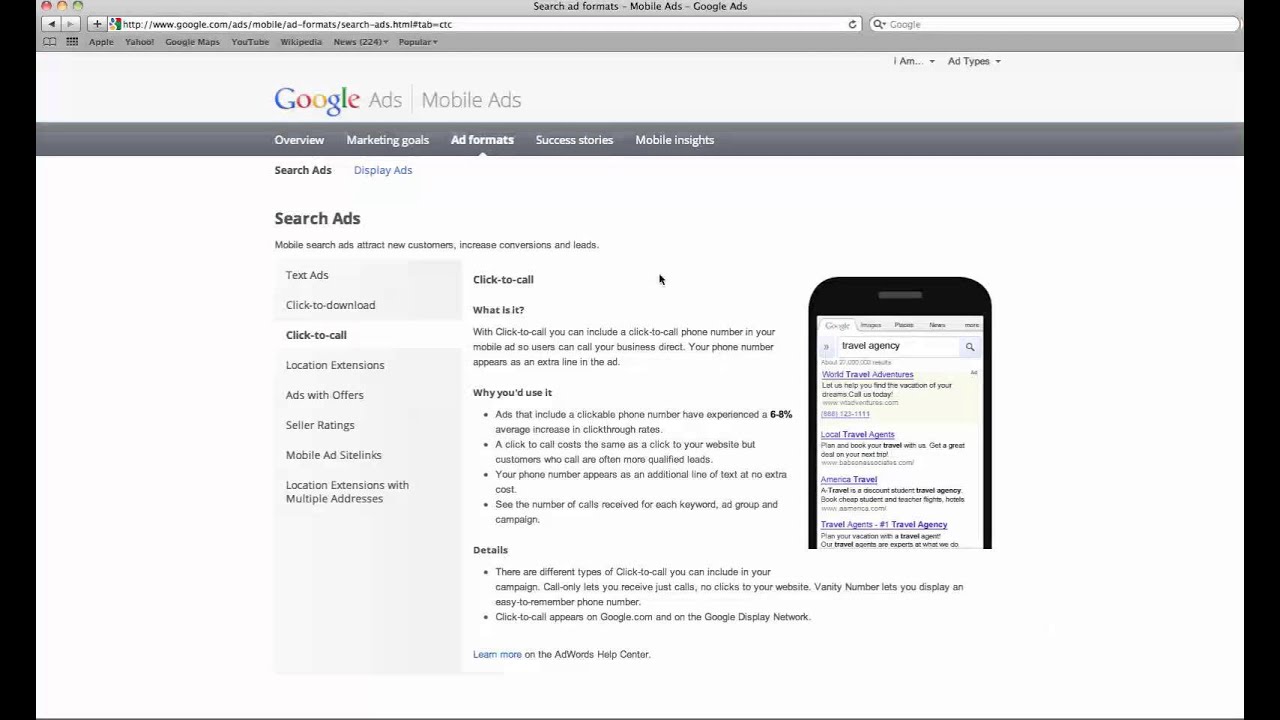
Task: Open the Apple bookmark
Action: pyautogui.click(x=101, y=42)
